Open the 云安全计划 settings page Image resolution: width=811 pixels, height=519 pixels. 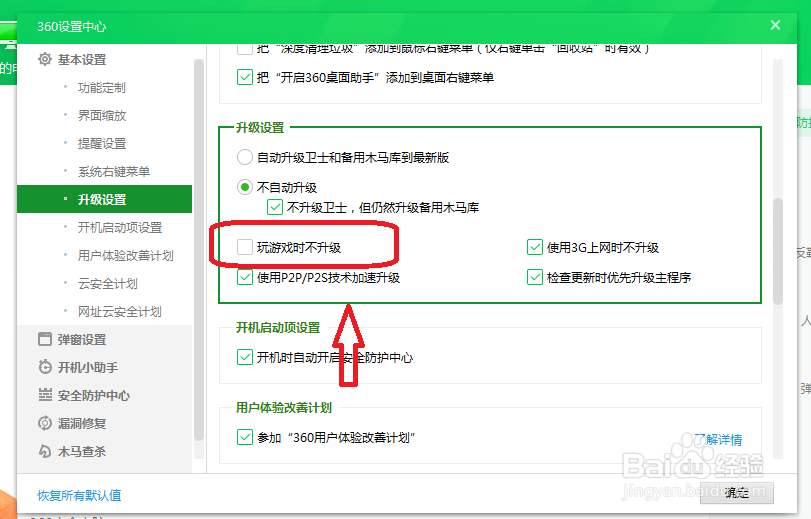(108, 284)
